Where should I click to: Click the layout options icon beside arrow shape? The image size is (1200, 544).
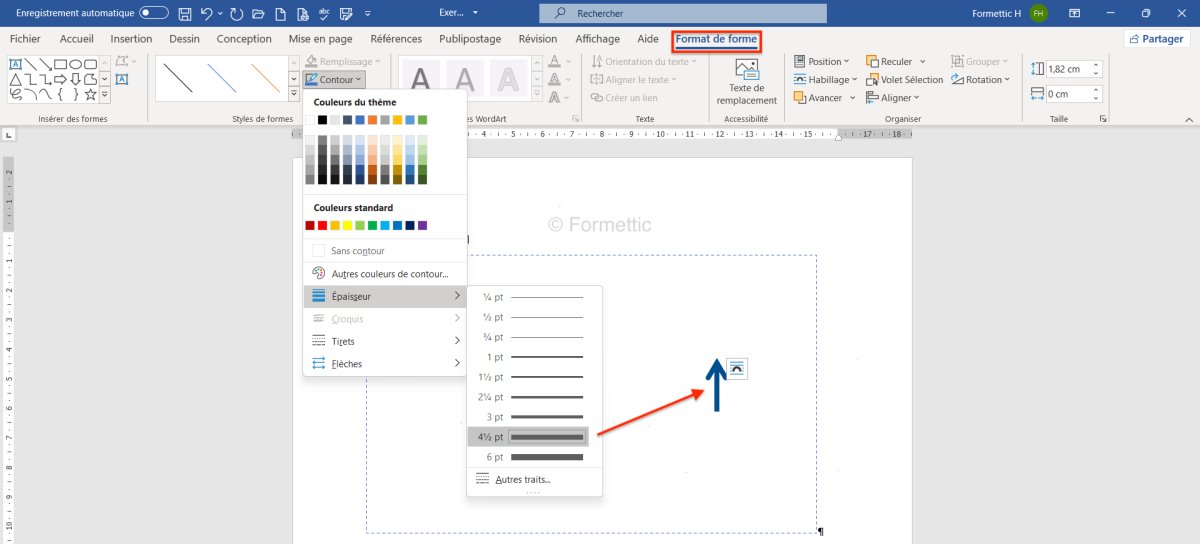[737, 368]
